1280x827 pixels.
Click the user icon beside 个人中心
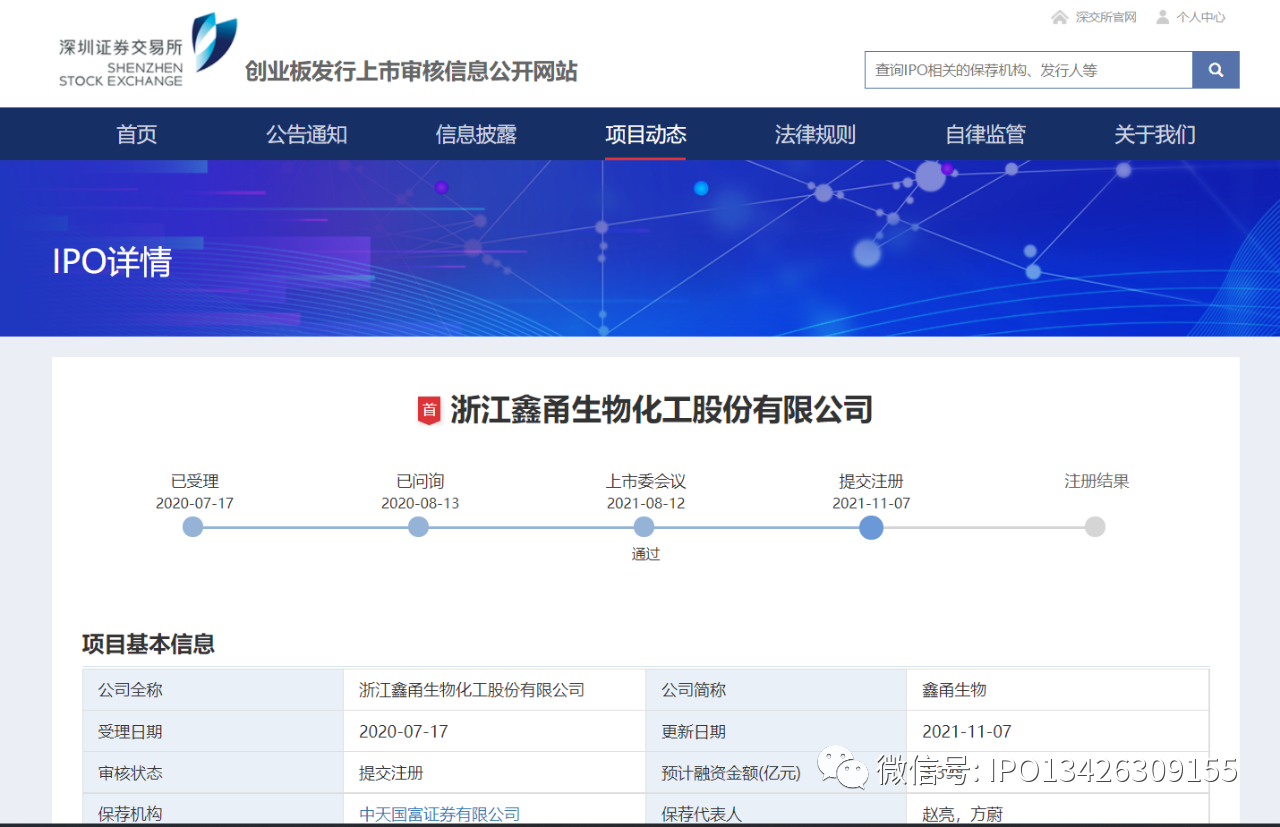(x=1162, y=17)
